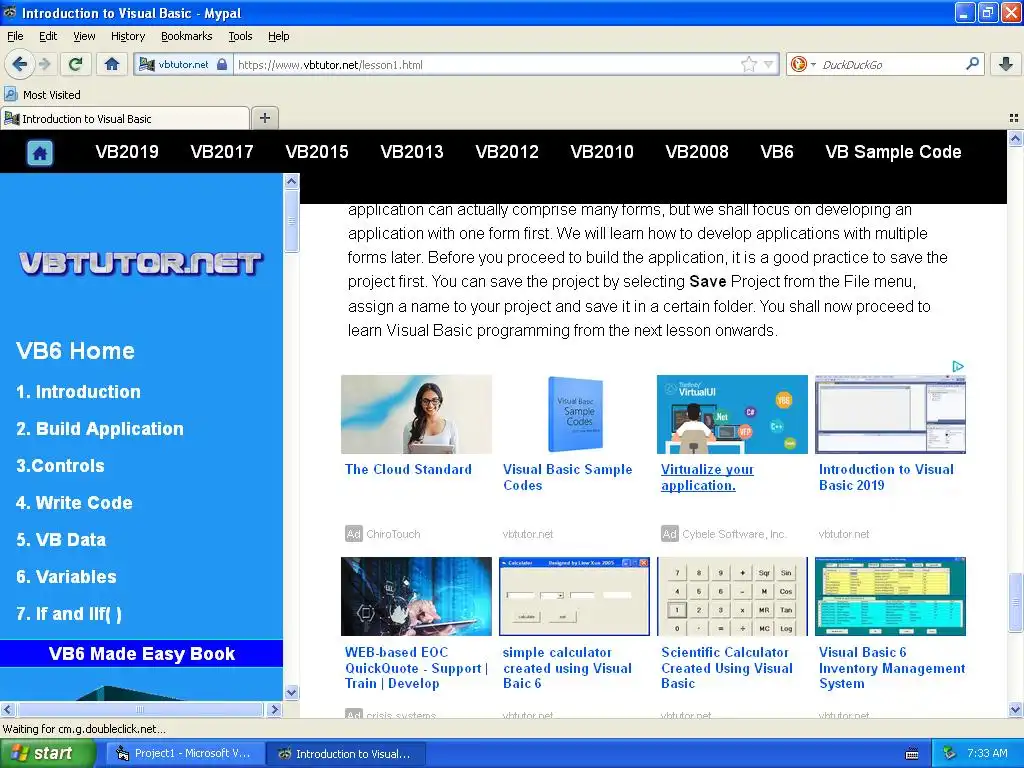Click the magnifier search icon
The height and width of the screenshot is (768, 1024).
972,63
